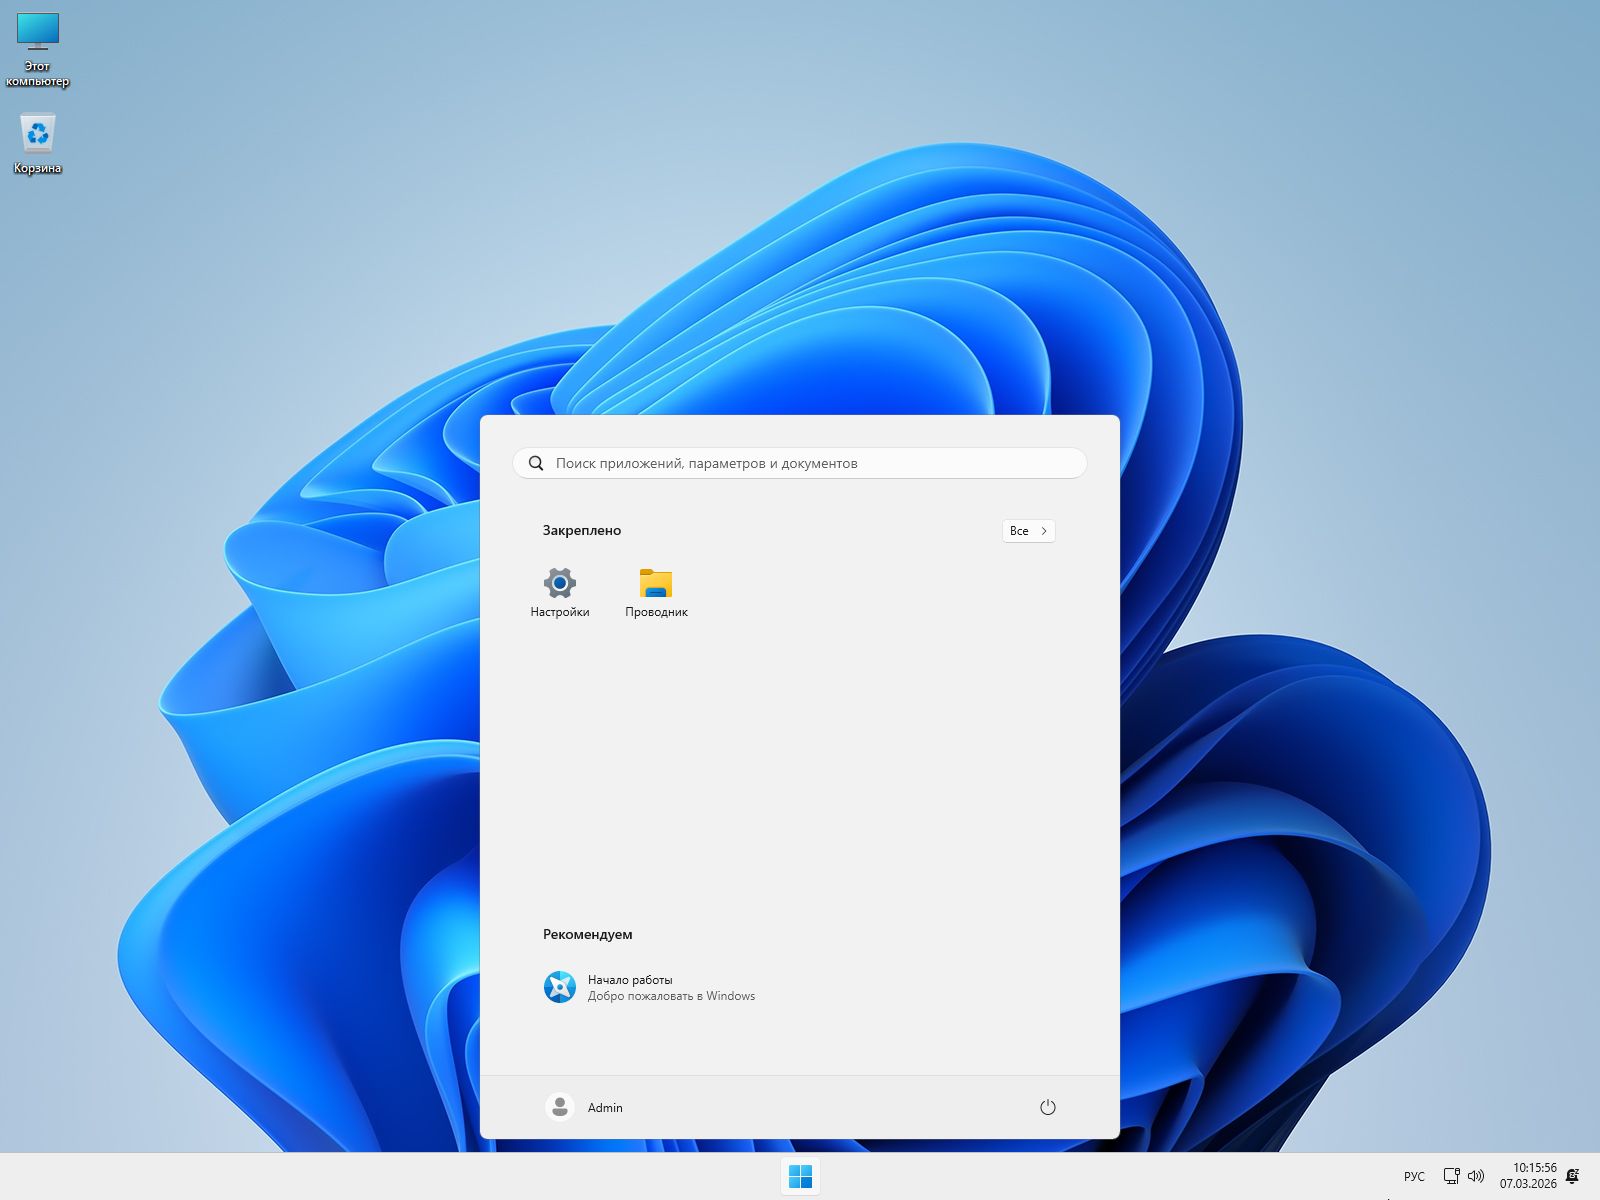Expand the Все apps chevron
1600x1200 pixels.
(1043, 531)
